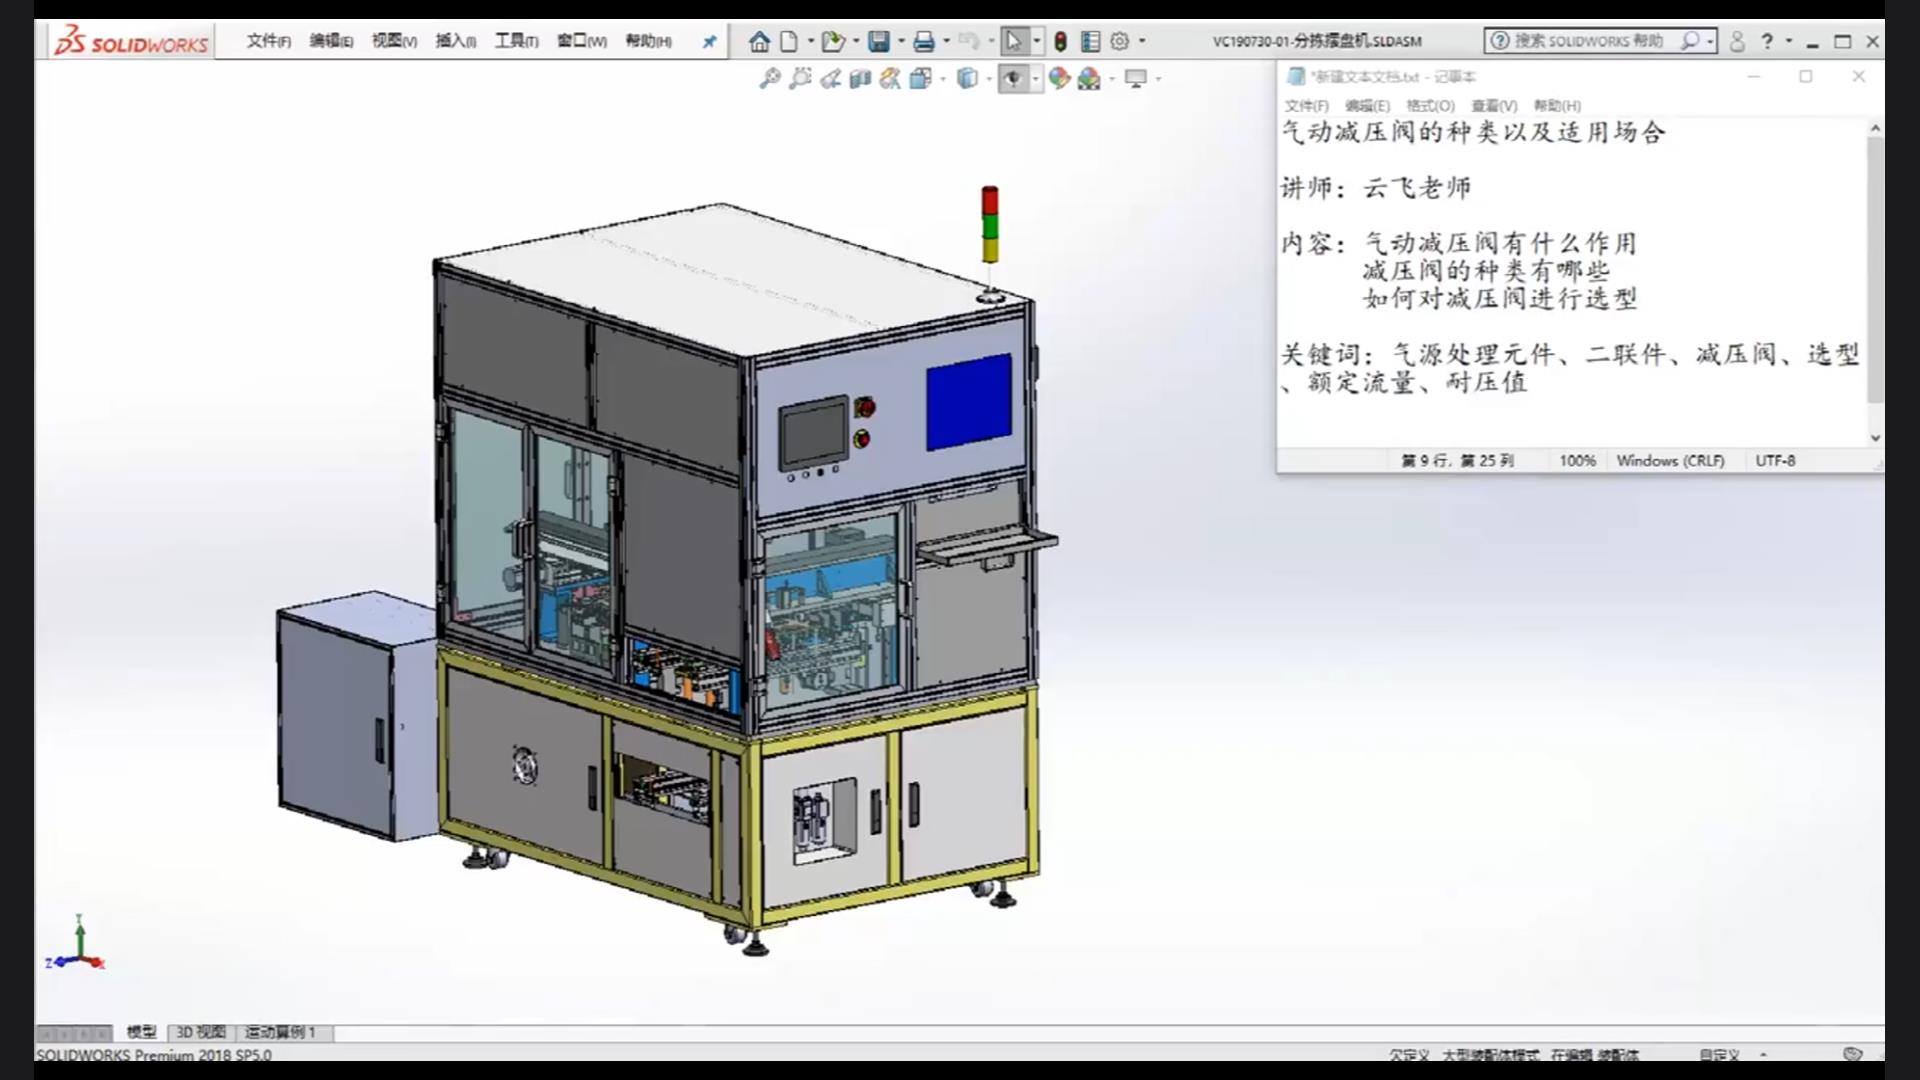The width and height of the screenshot is (1920, 1080).
Task: Expand the View Orientation dropdown arrow
Action: 943,78
